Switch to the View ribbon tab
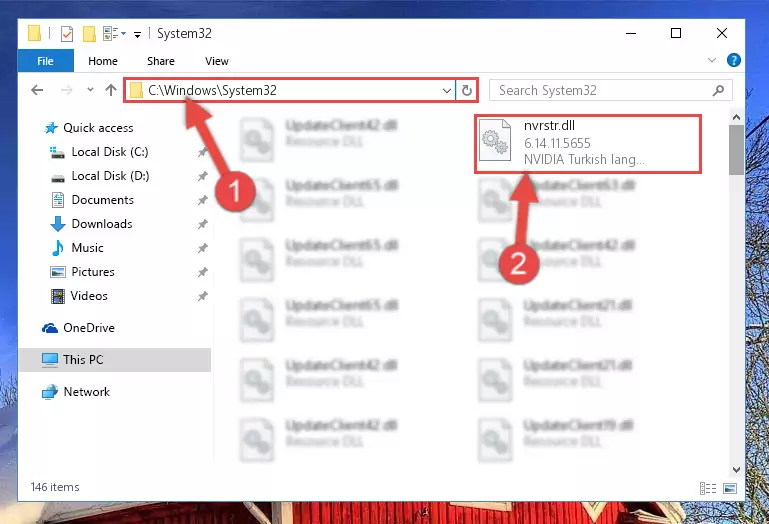 (217, 61)
